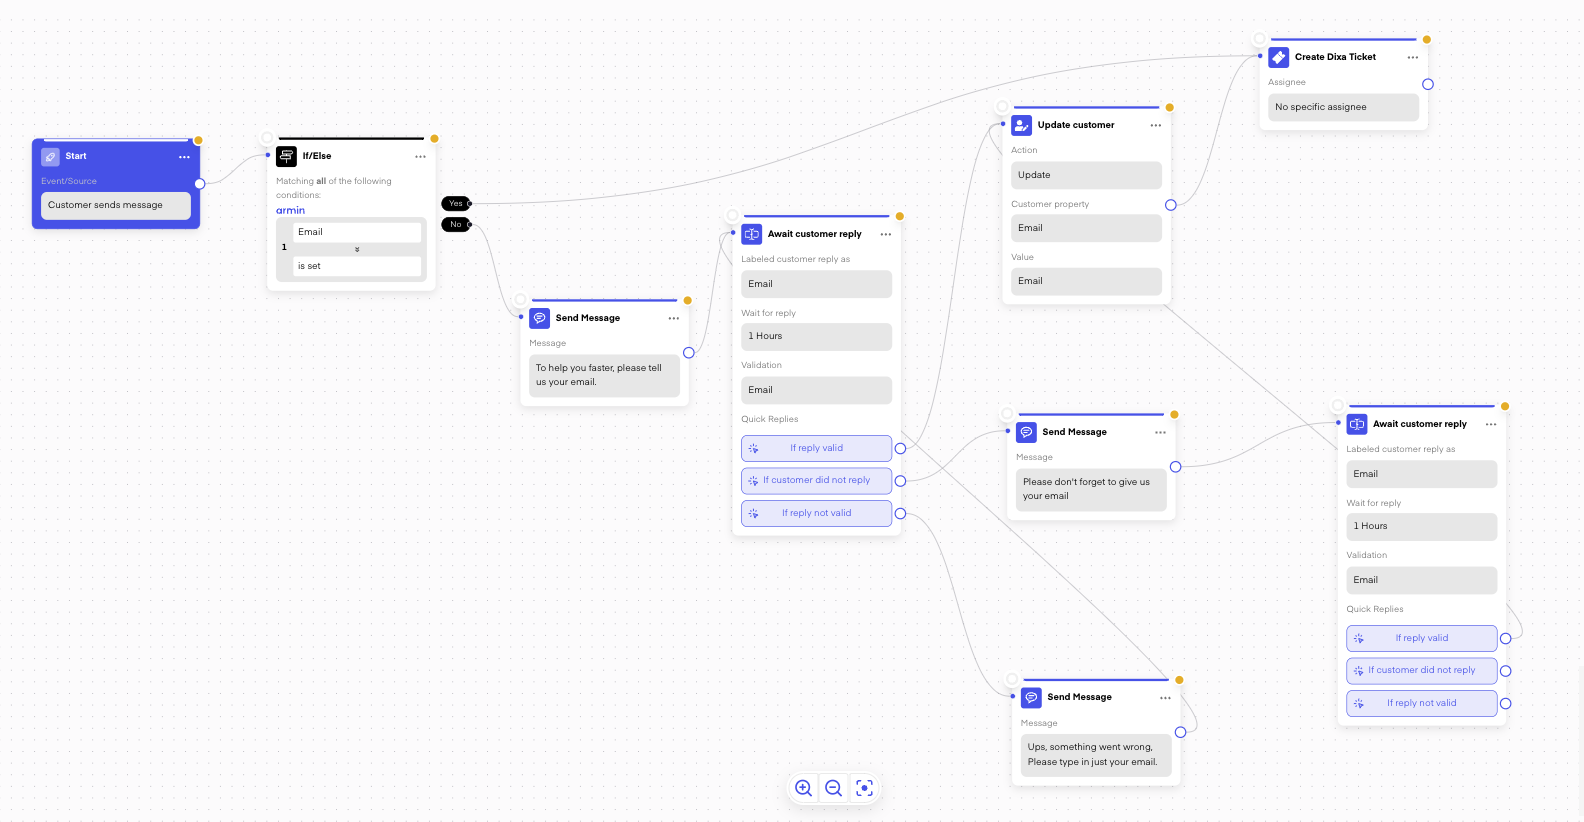1584x822 pixels.
Task: Open the 'No specific assignee' dropdown
Action: coord(1343,107)
